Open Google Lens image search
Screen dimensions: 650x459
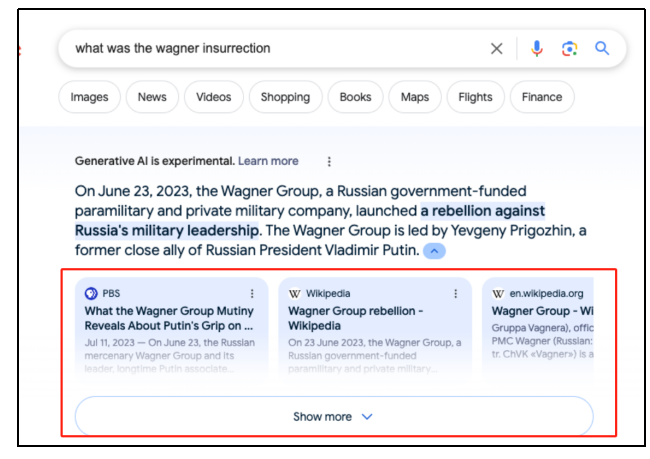(x=569, y=48)
